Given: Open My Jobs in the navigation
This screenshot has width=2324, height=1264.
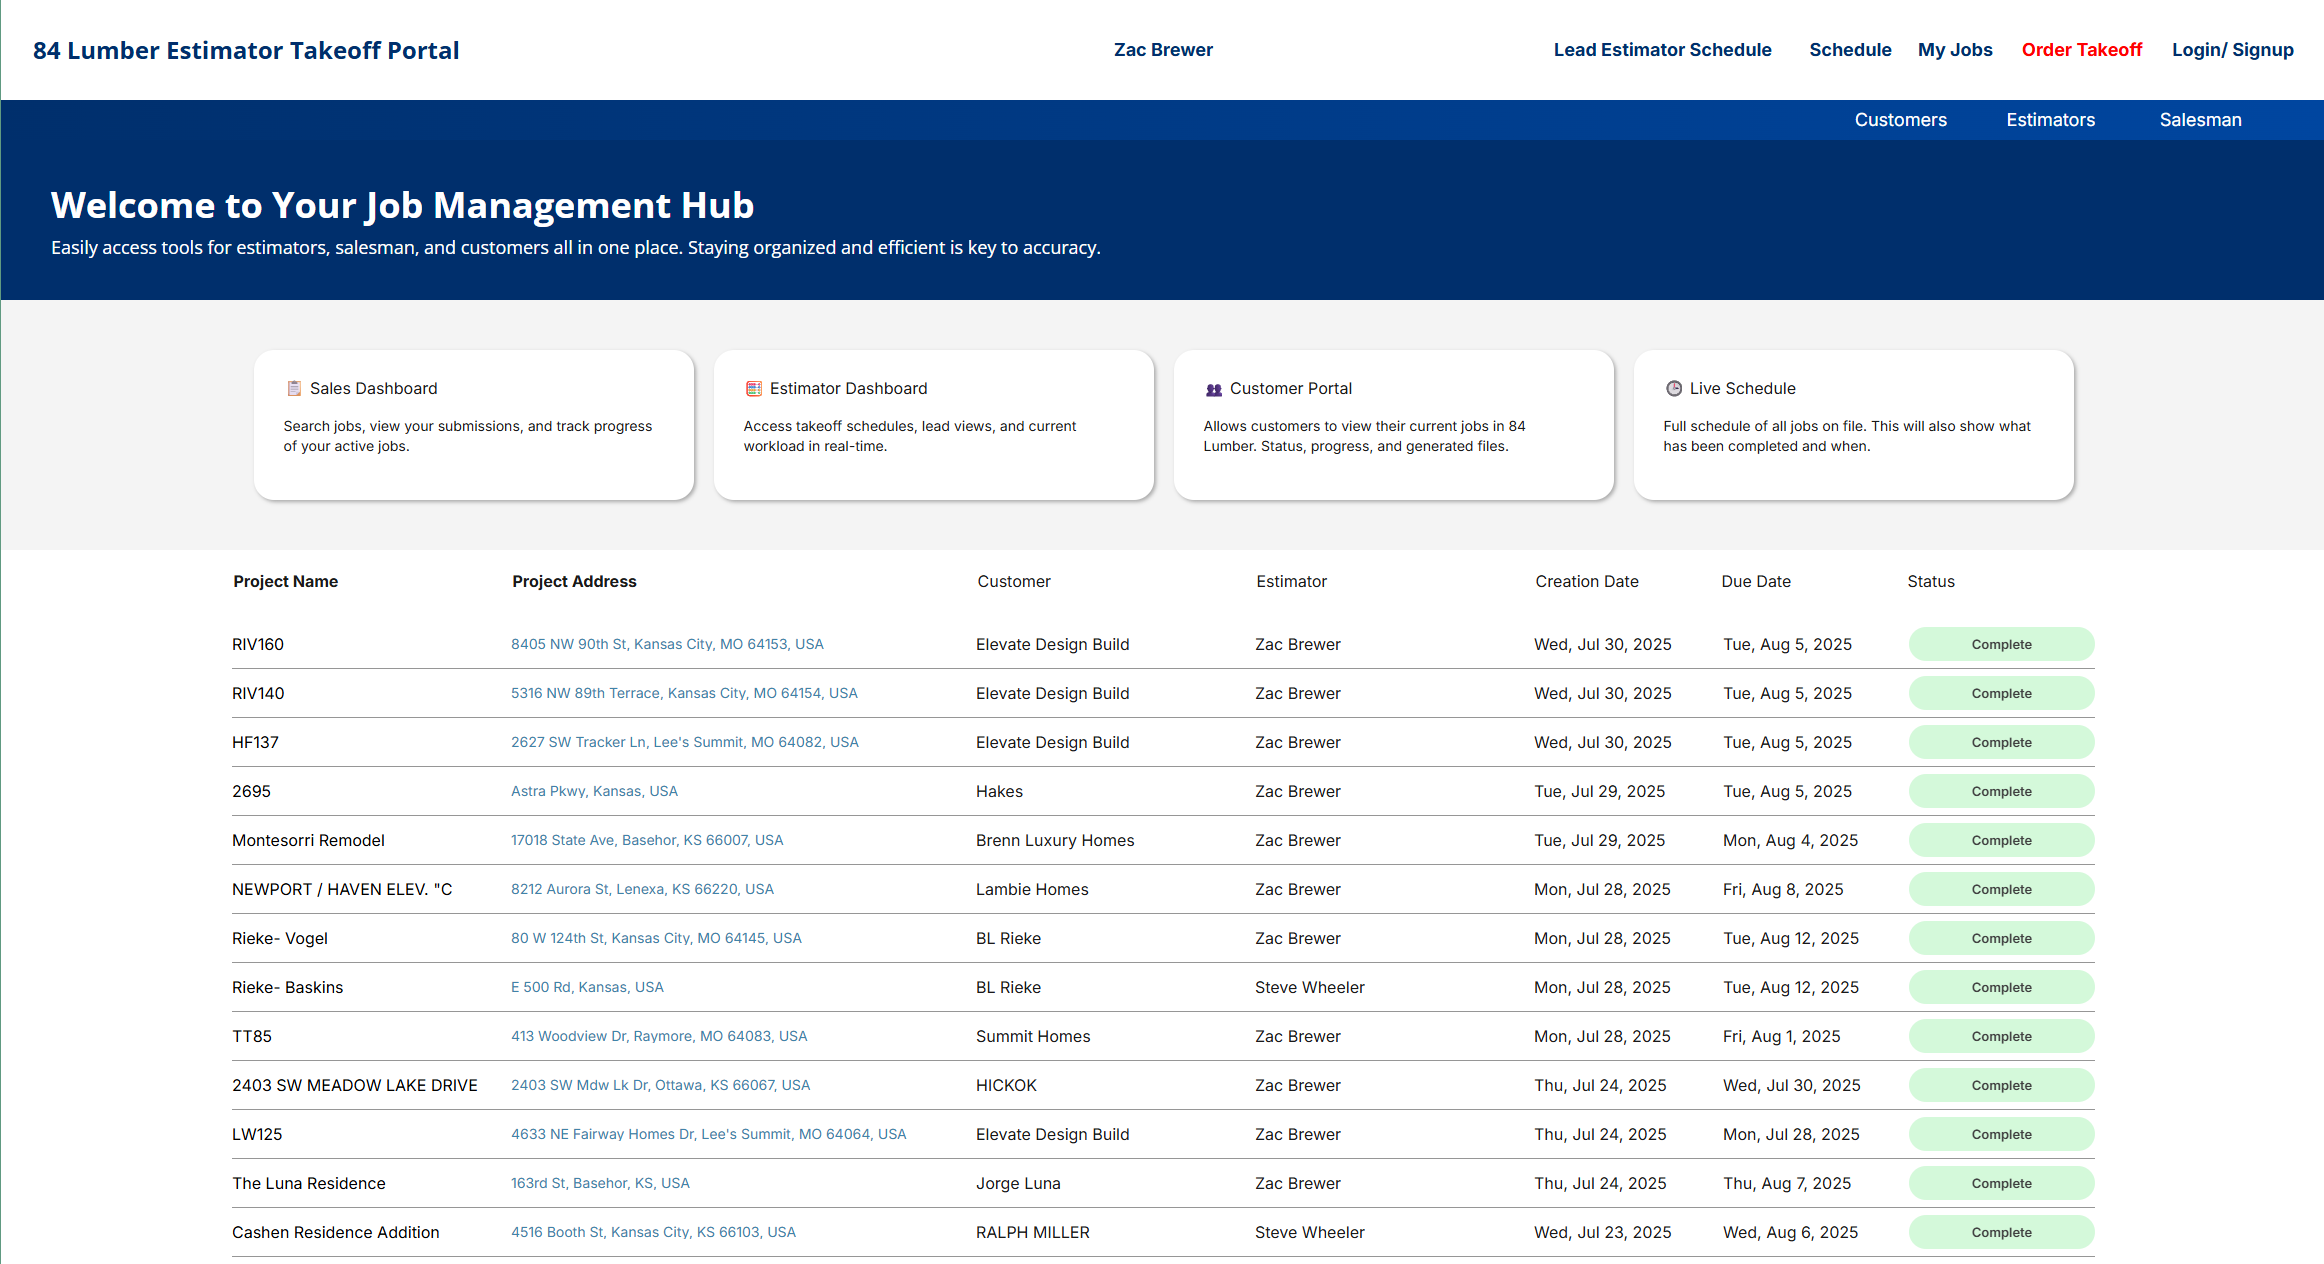Looking at the screenshot, I should 1955,50.
